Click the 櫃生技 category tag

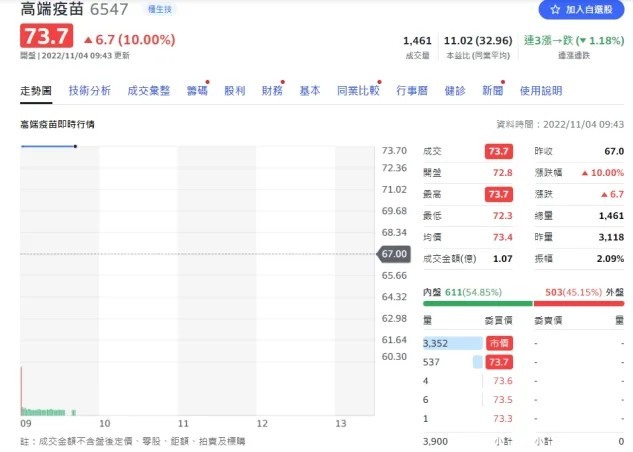[160, 9]
